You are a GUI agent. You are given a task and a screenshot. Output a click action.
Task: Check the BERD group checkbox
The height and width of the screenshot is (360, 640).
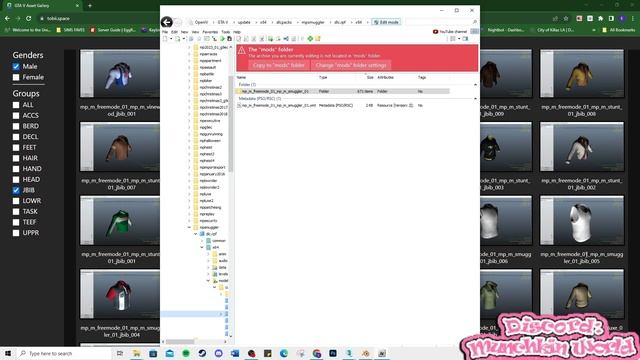[x=16, y=126]
